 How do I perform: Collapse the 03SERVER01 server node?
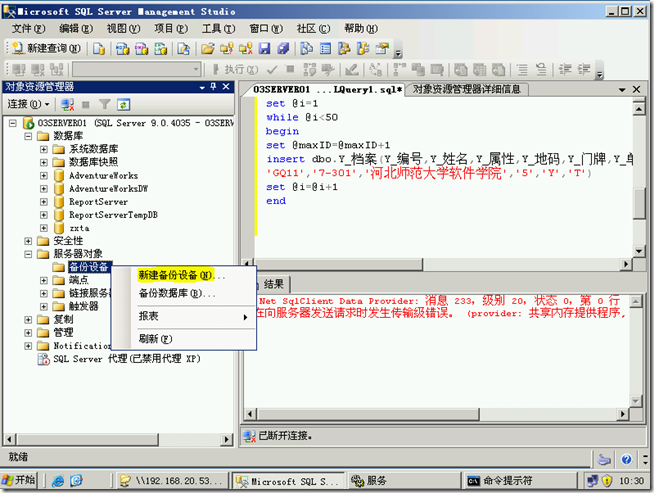click(13, 123)
